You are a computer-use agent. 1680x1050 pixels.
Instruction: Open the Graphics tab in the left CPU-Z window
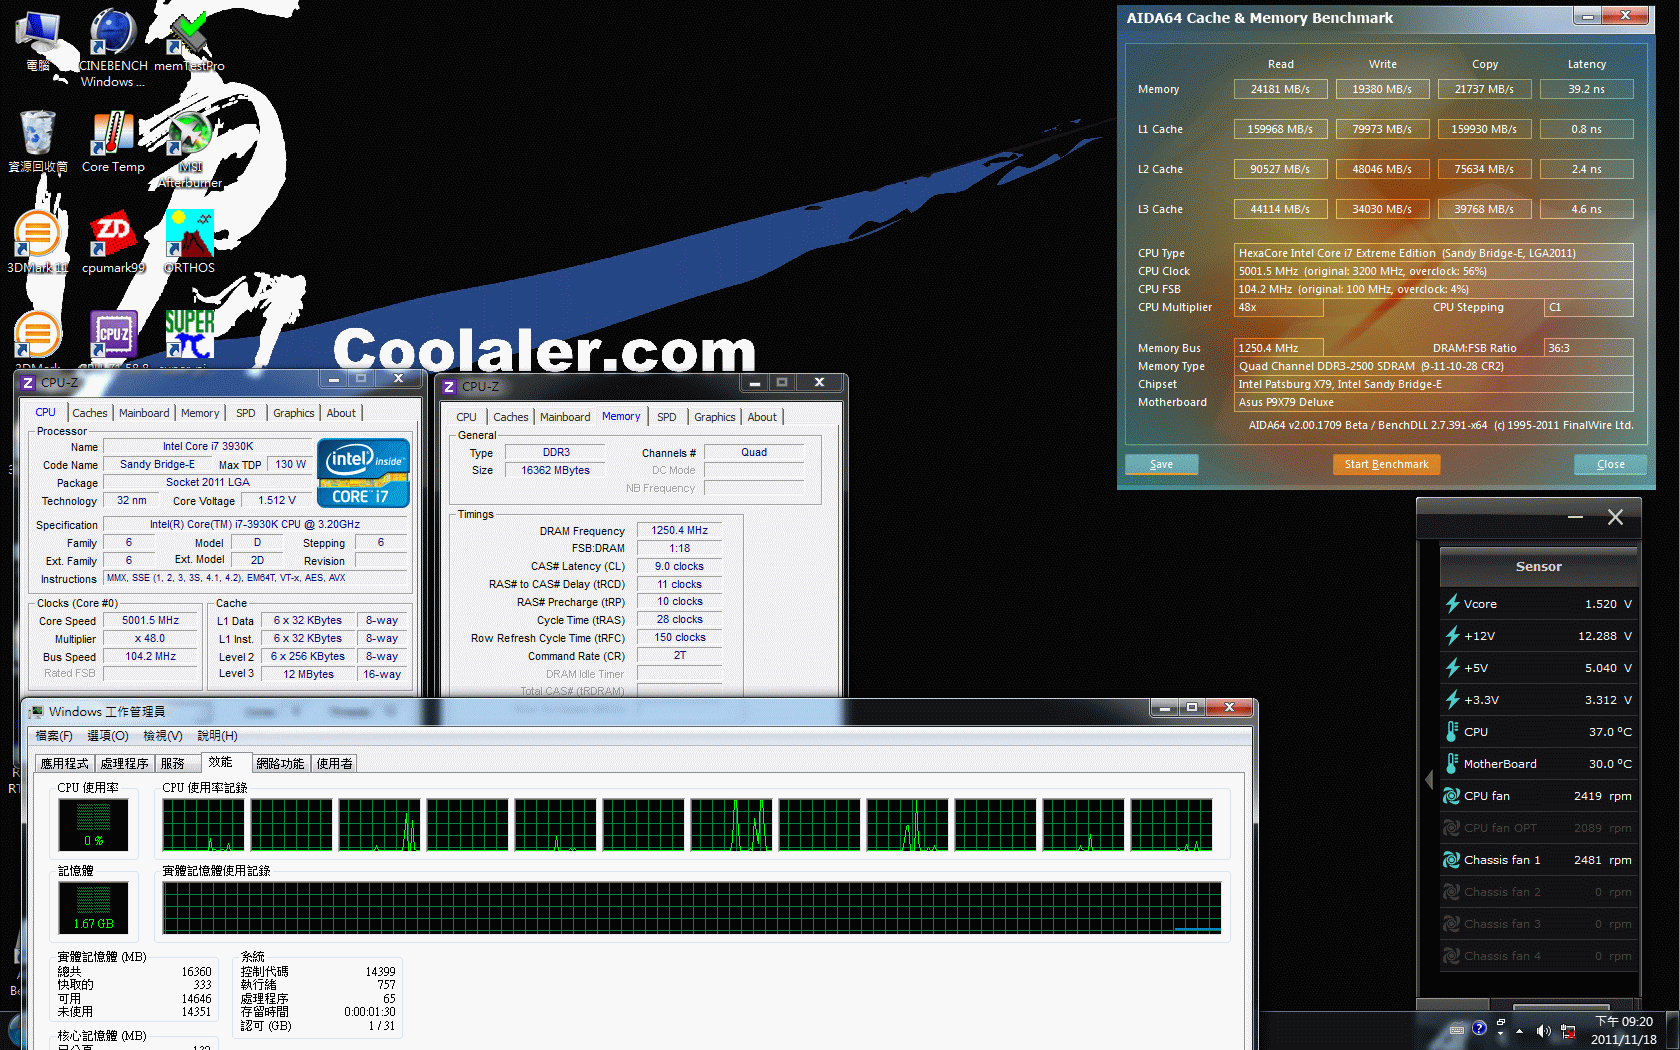294,413
